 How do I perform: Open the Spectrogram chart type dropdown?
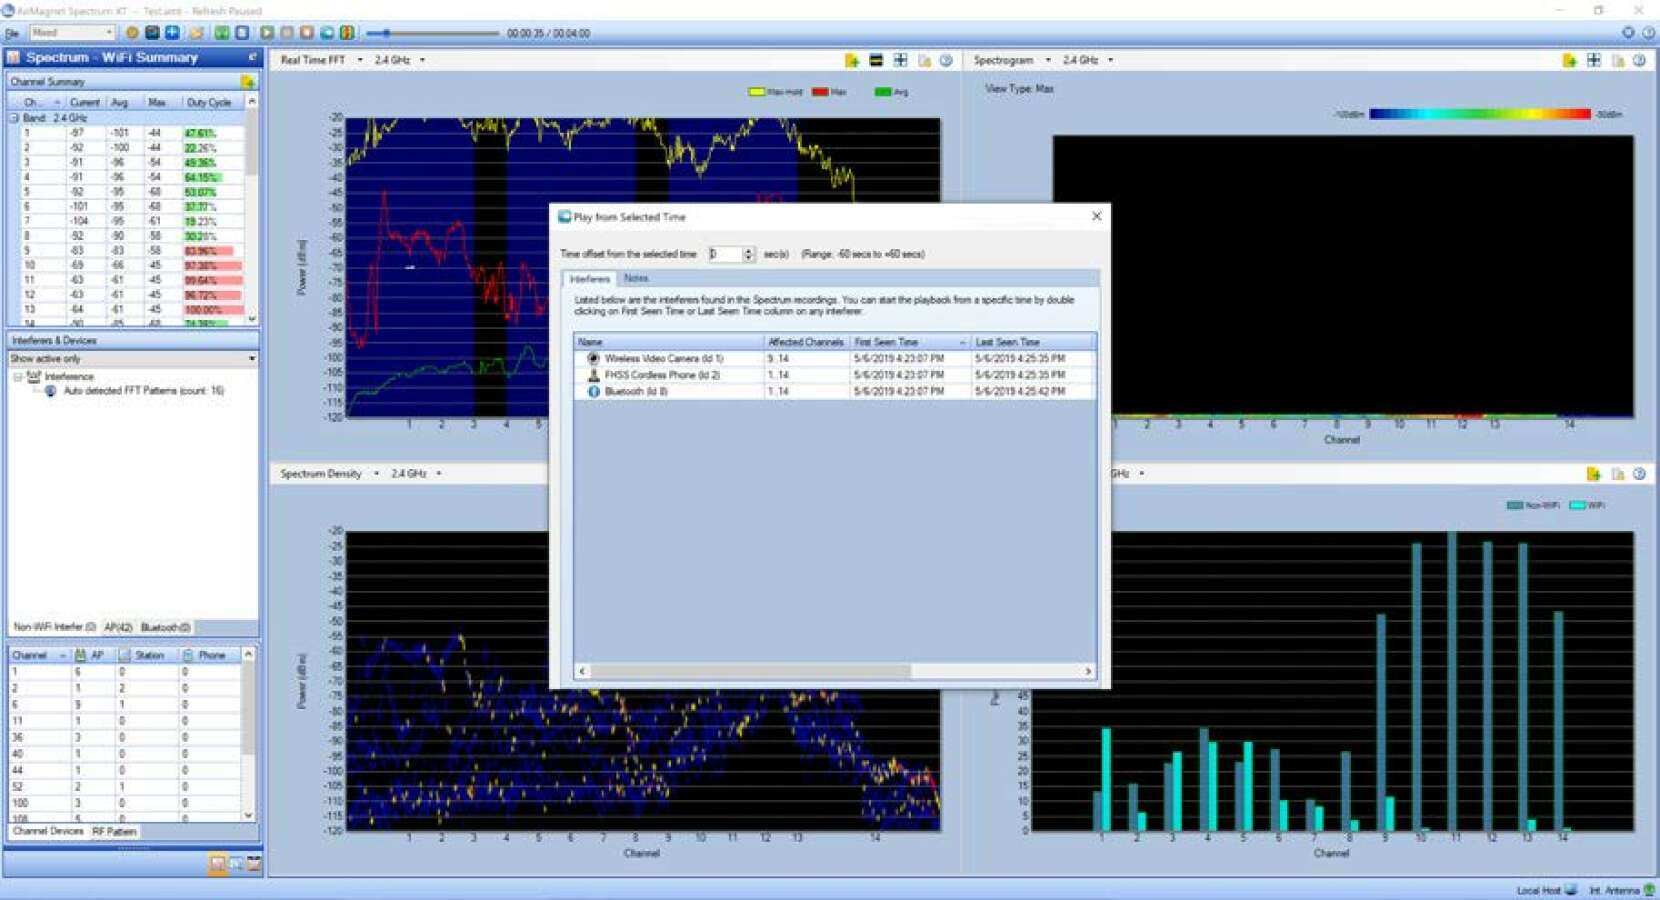(1048, 60)
